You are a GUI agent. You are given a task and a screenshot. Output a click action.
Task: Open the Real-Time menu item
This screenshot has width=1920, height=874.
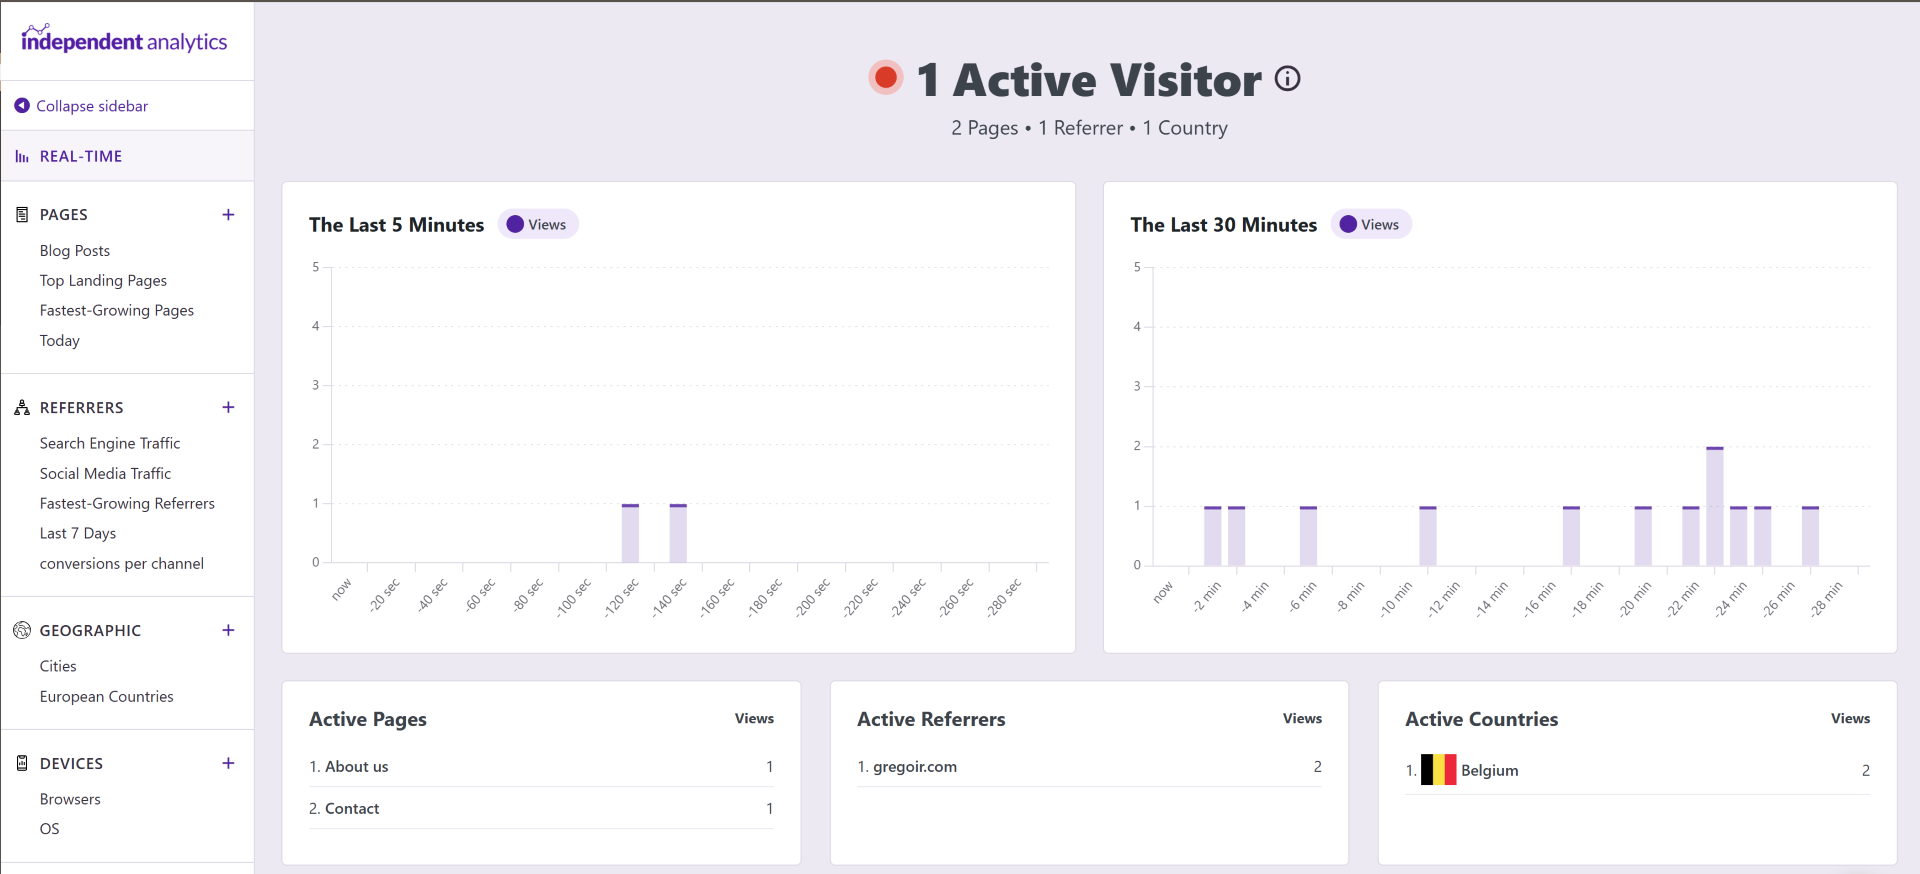pos(81,157)
